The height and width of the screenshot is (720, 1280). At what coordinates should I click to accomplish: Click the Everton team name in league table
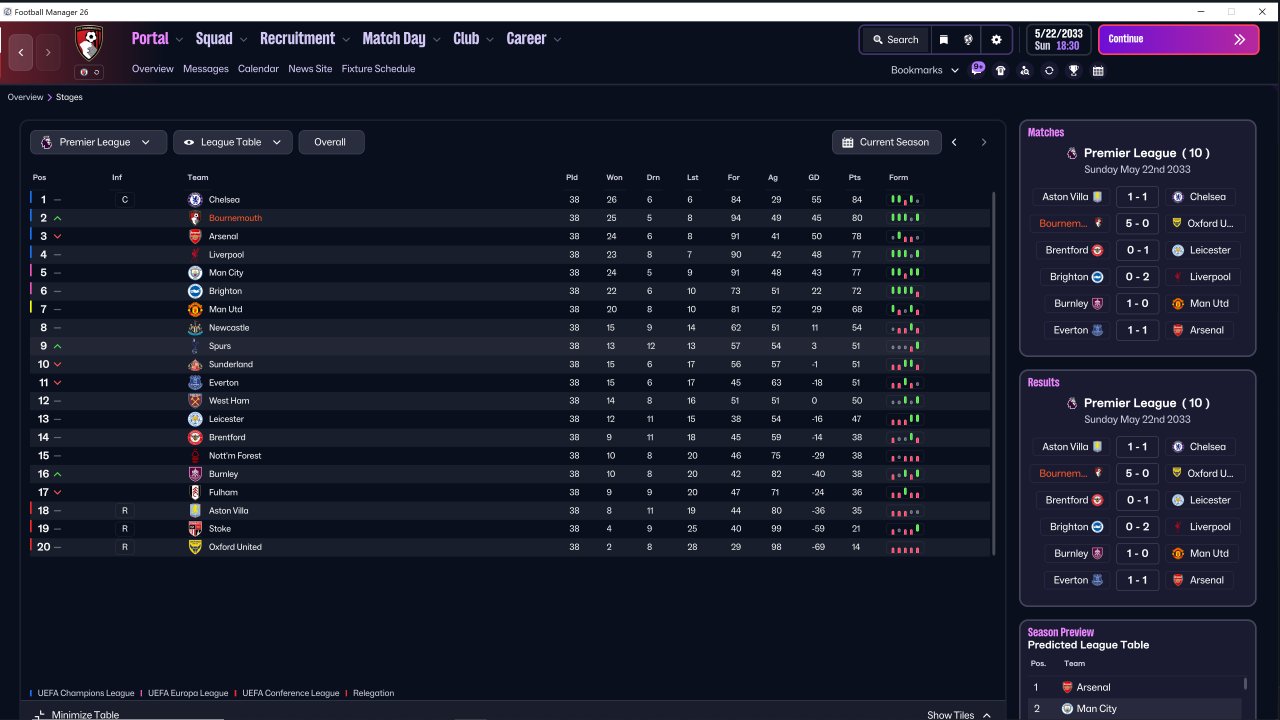point(224,383)
